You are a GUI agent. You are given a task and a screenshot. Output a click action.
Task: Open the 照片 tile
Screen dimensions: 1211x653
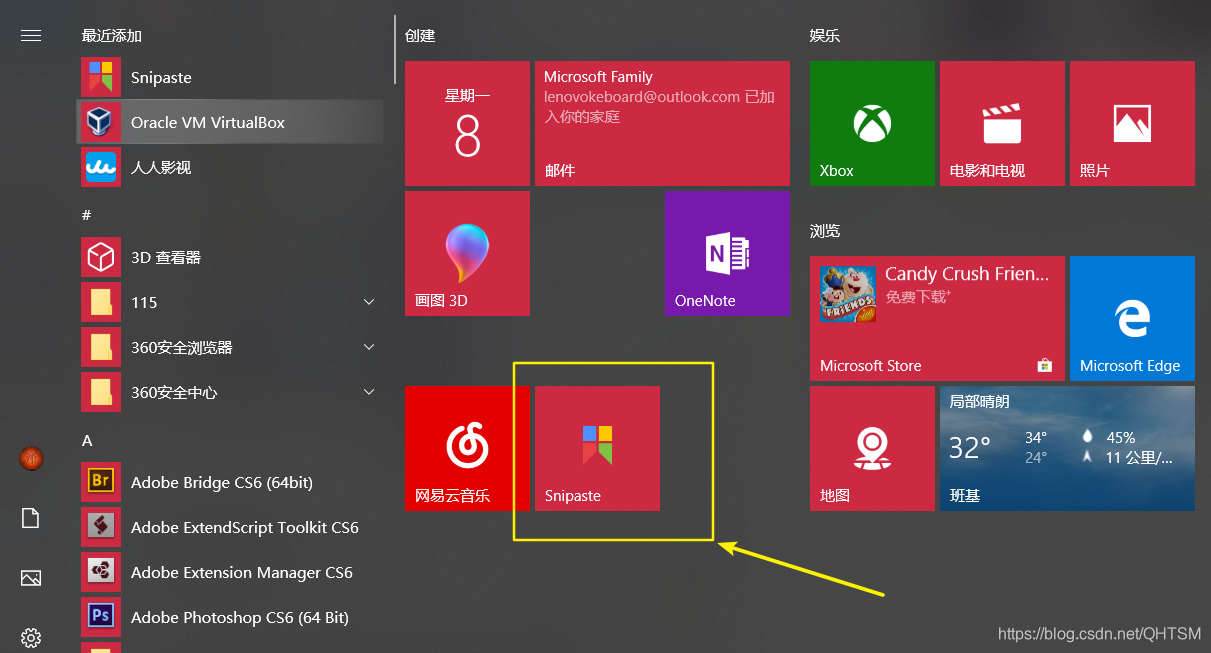[1132, 123]
